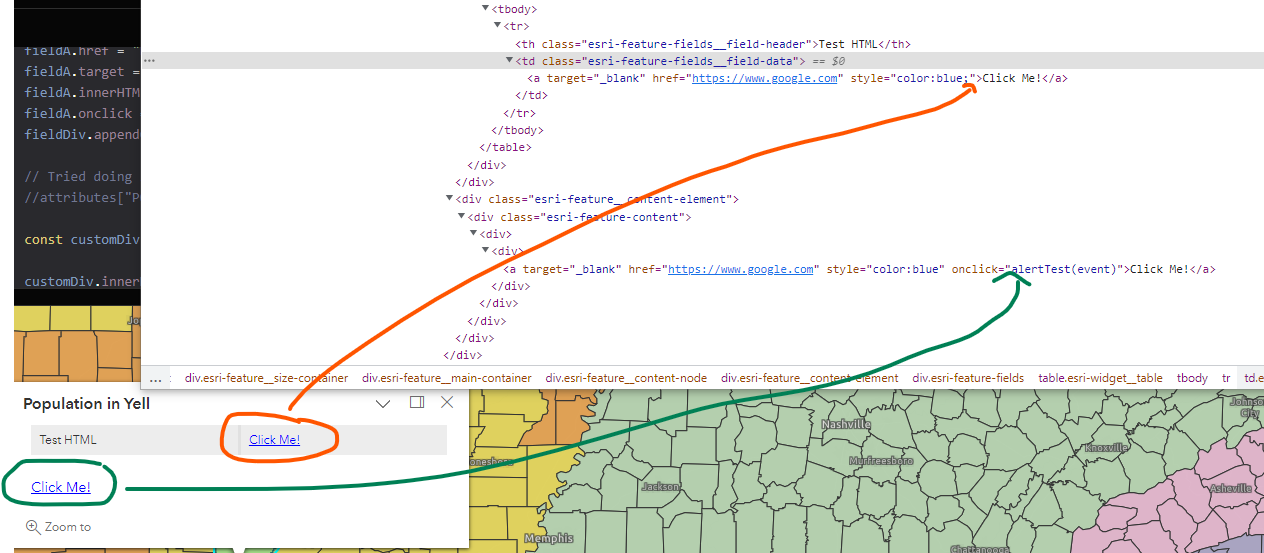Open google.com href in the td anchor

(x=765, y=78)
